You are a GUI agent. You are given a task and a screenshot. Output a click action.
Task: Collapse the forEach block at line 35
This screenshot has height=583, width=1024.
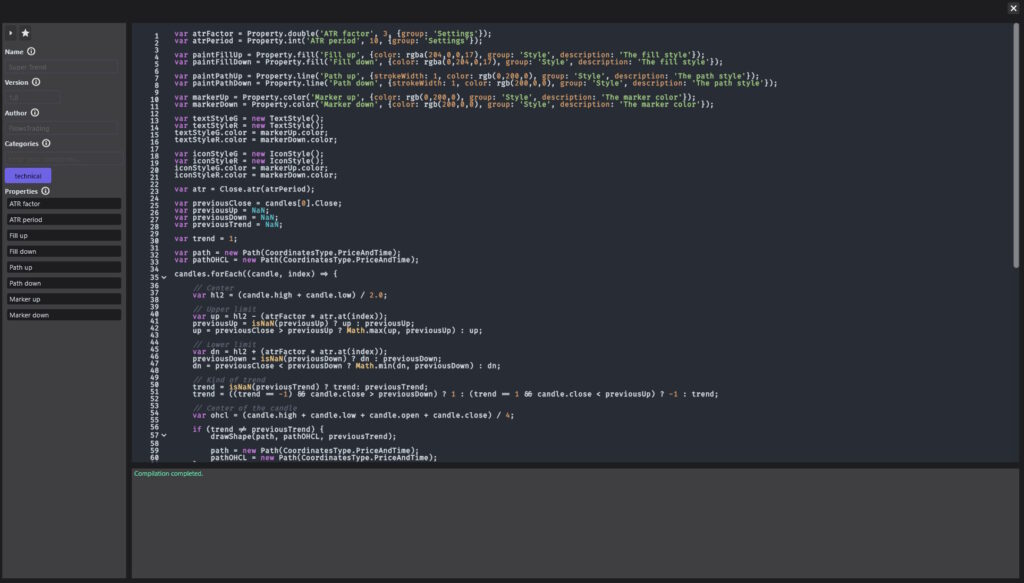pos(164,277)
